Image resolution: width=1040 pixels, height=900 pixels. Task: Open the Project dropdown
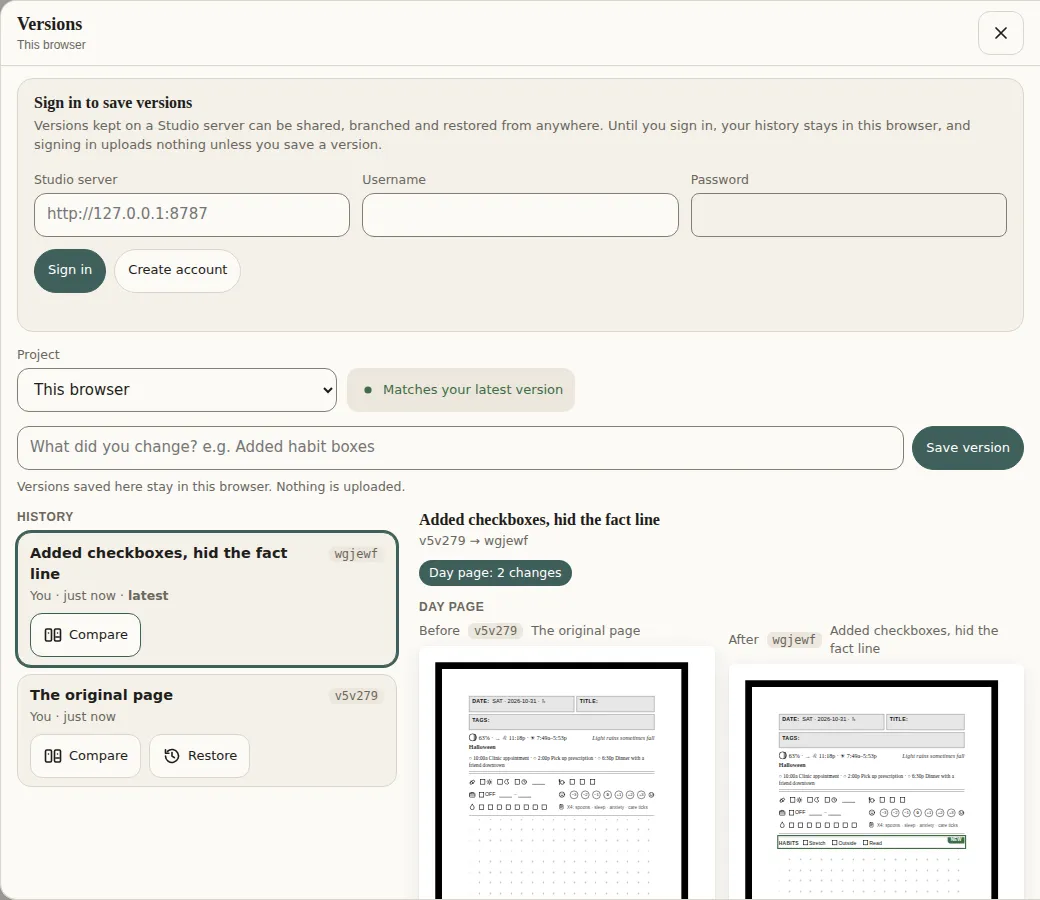177,390
